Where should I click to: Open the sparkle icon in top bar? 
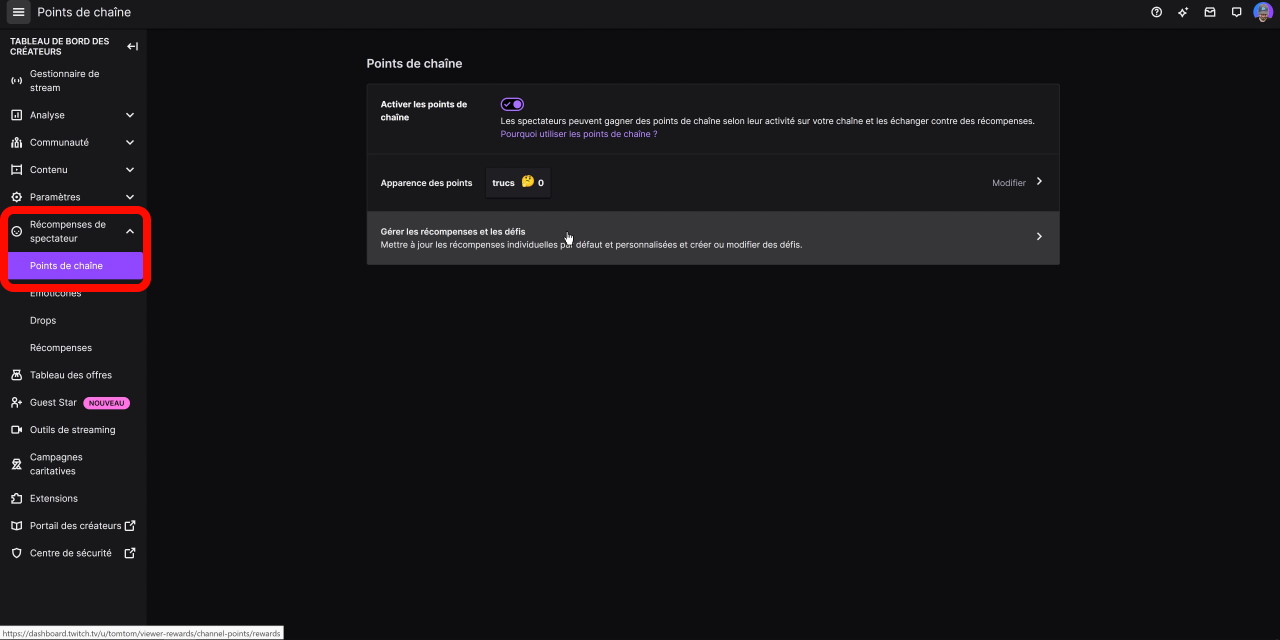(1183, 12)
